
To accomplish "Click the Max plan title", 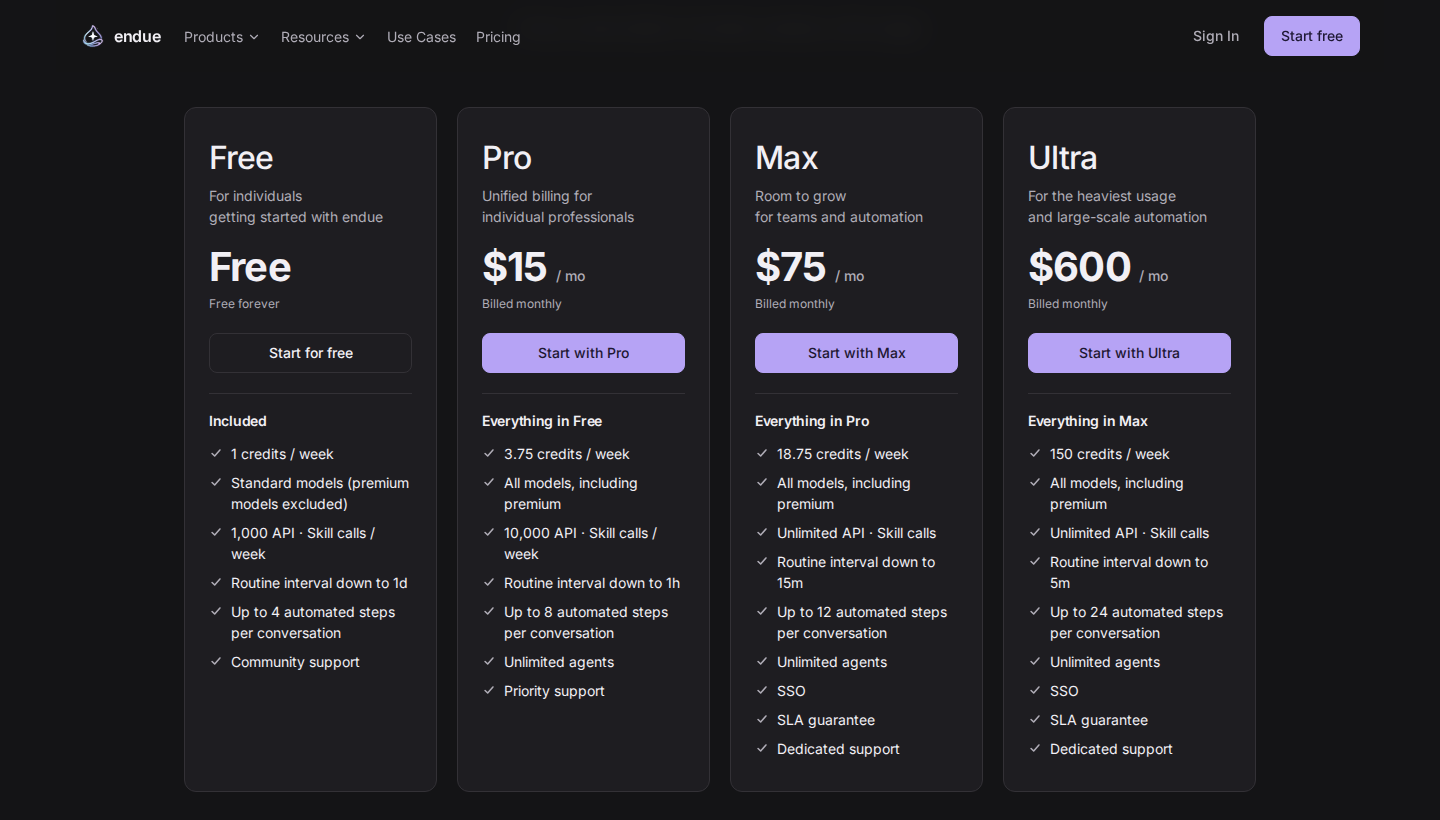I will click(786, 158).
